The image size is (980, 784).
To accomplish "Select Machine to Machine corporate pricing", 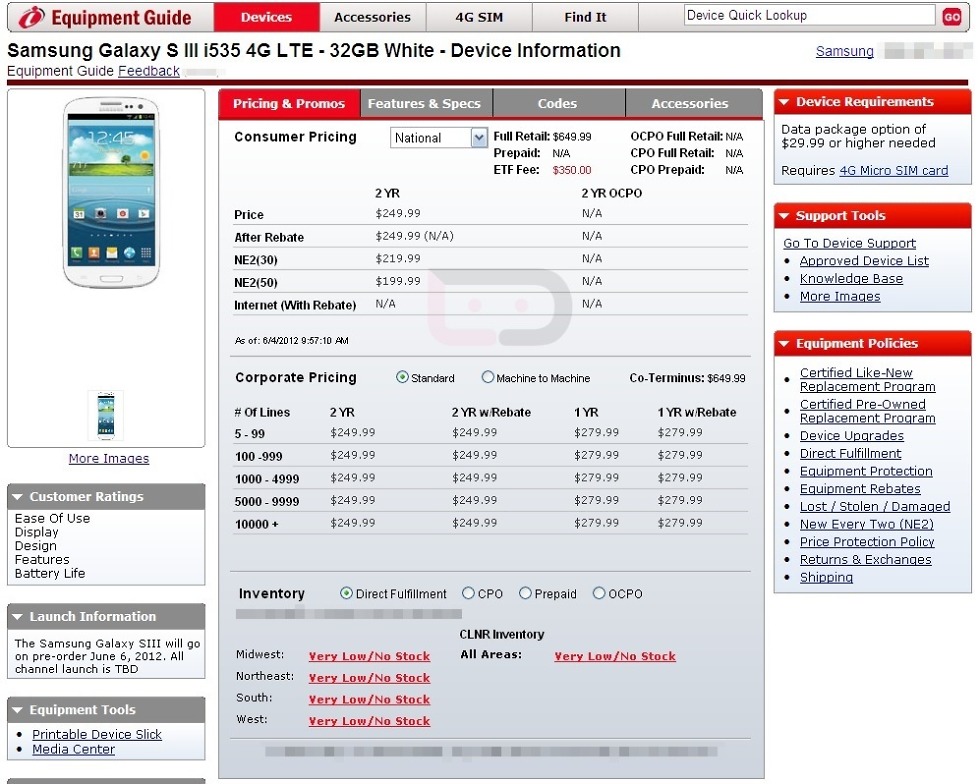I will tap(488, 378).
